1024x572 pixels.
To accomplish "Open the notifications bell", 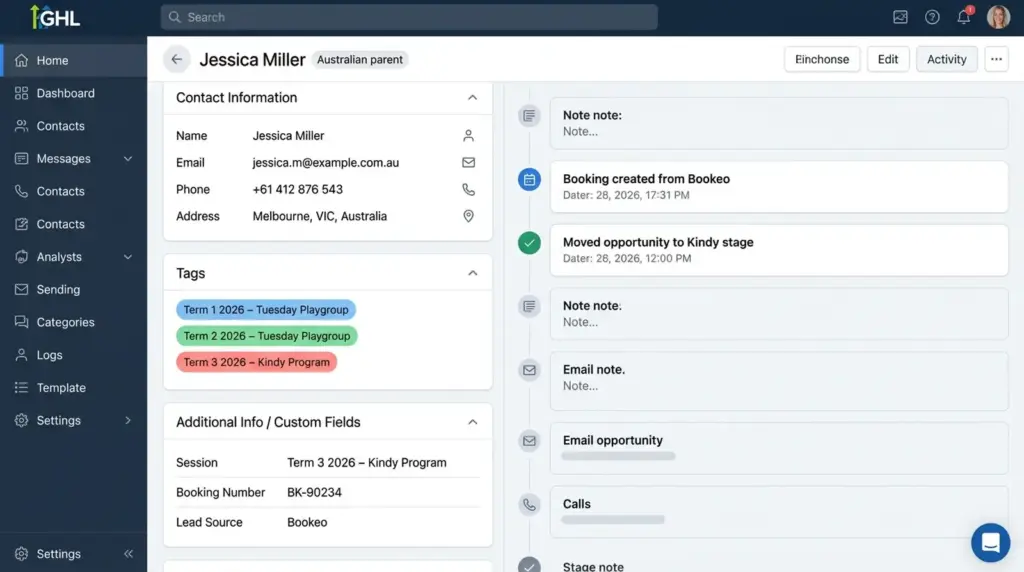I will point(964,16).
